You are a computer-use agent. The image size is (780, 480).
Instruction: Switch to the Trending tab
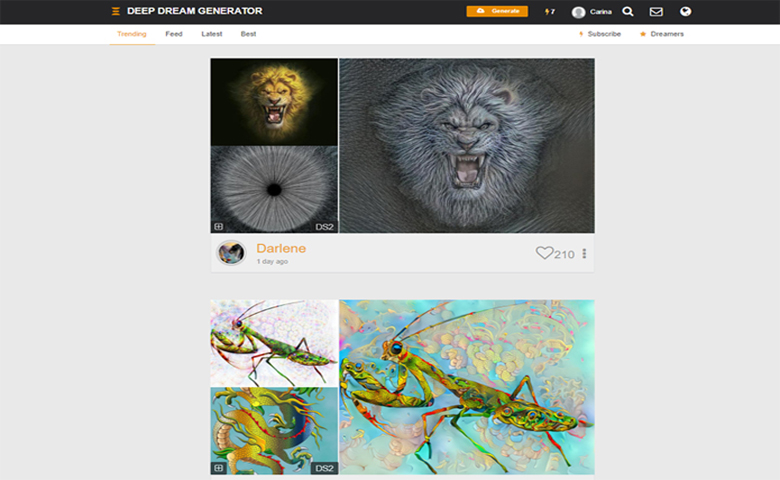[x=132, y=34]
